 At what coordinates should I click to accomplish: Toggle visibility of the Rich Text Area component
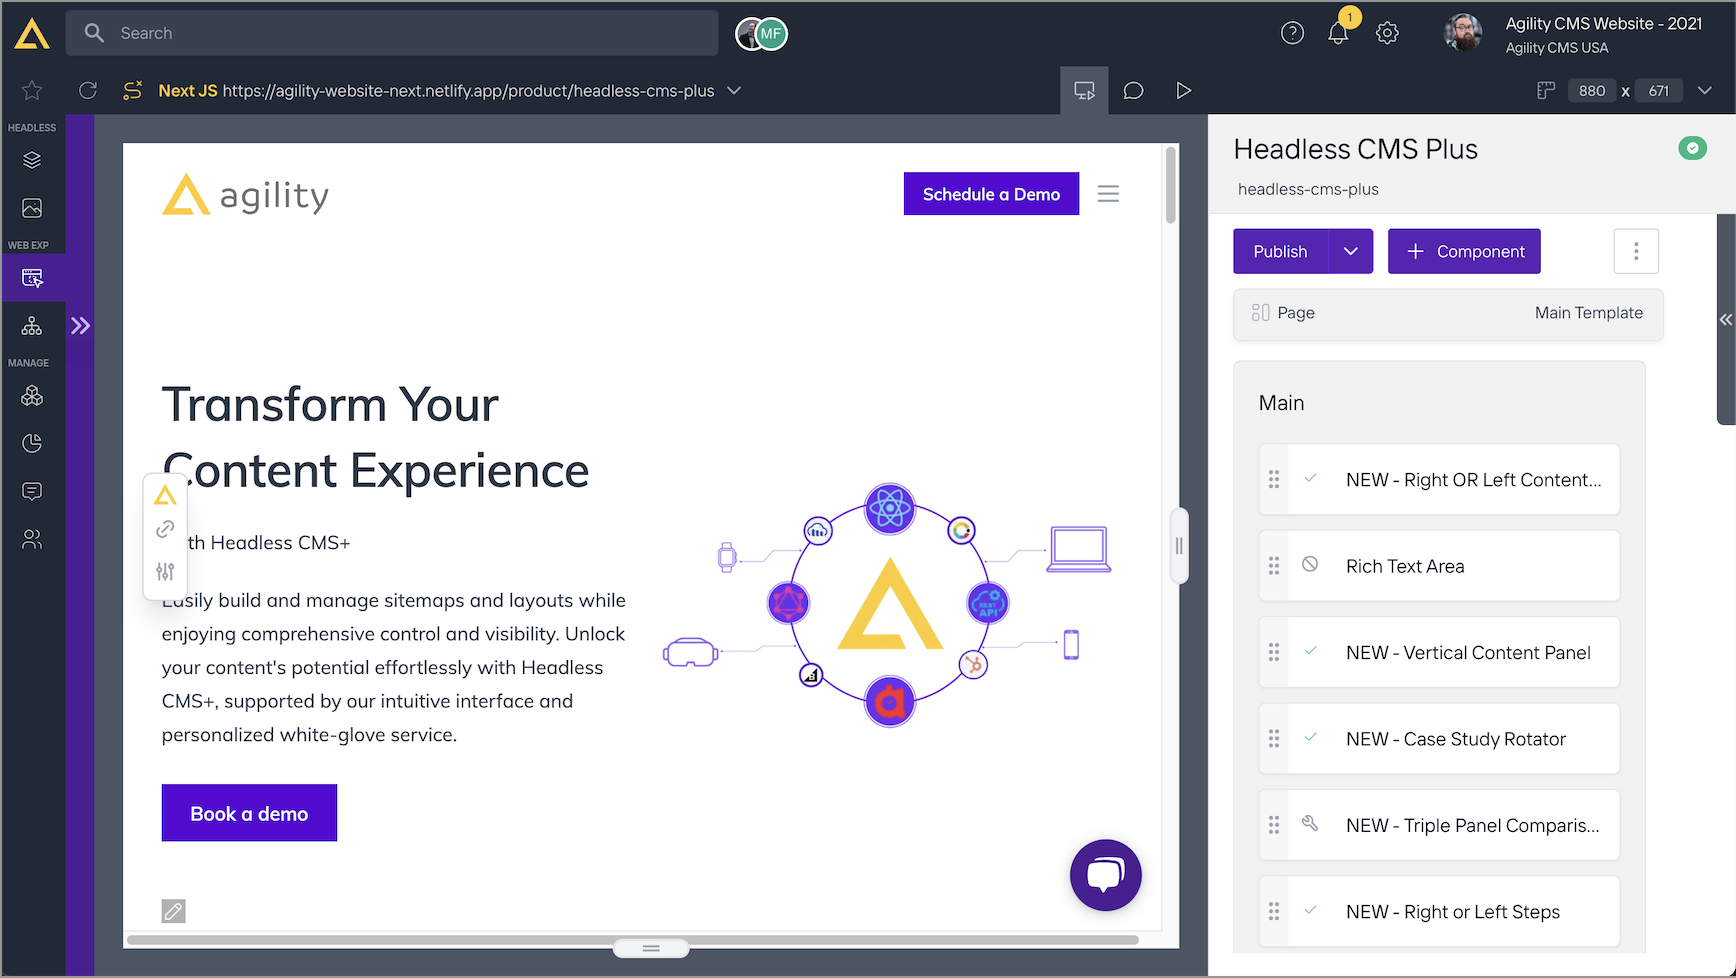1311,565
